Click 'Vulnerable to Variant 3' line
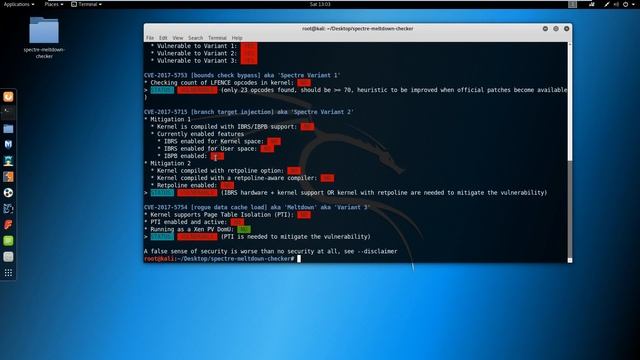The height and width of the screenshot is (360, 640). (x=203, y=61)
